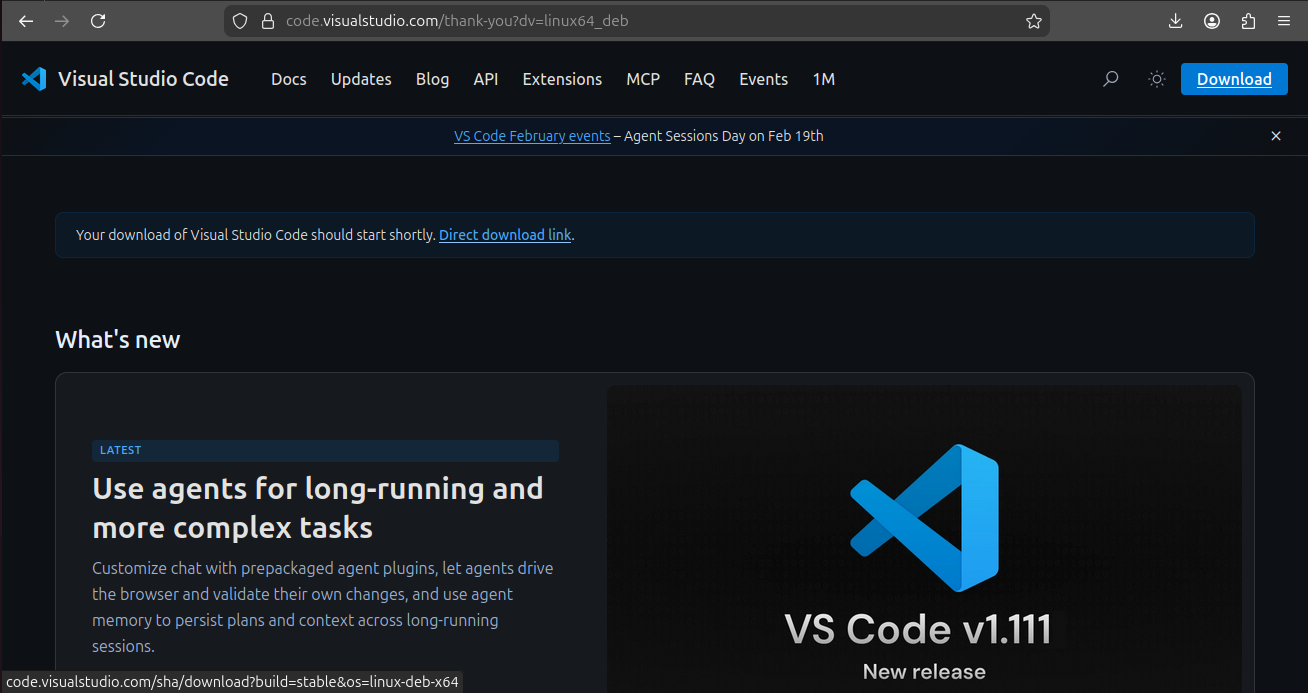Open the site search magnifier icon
This screenshot has height=693, width=1308.
pyautogui.click(x=1110, y=79)
